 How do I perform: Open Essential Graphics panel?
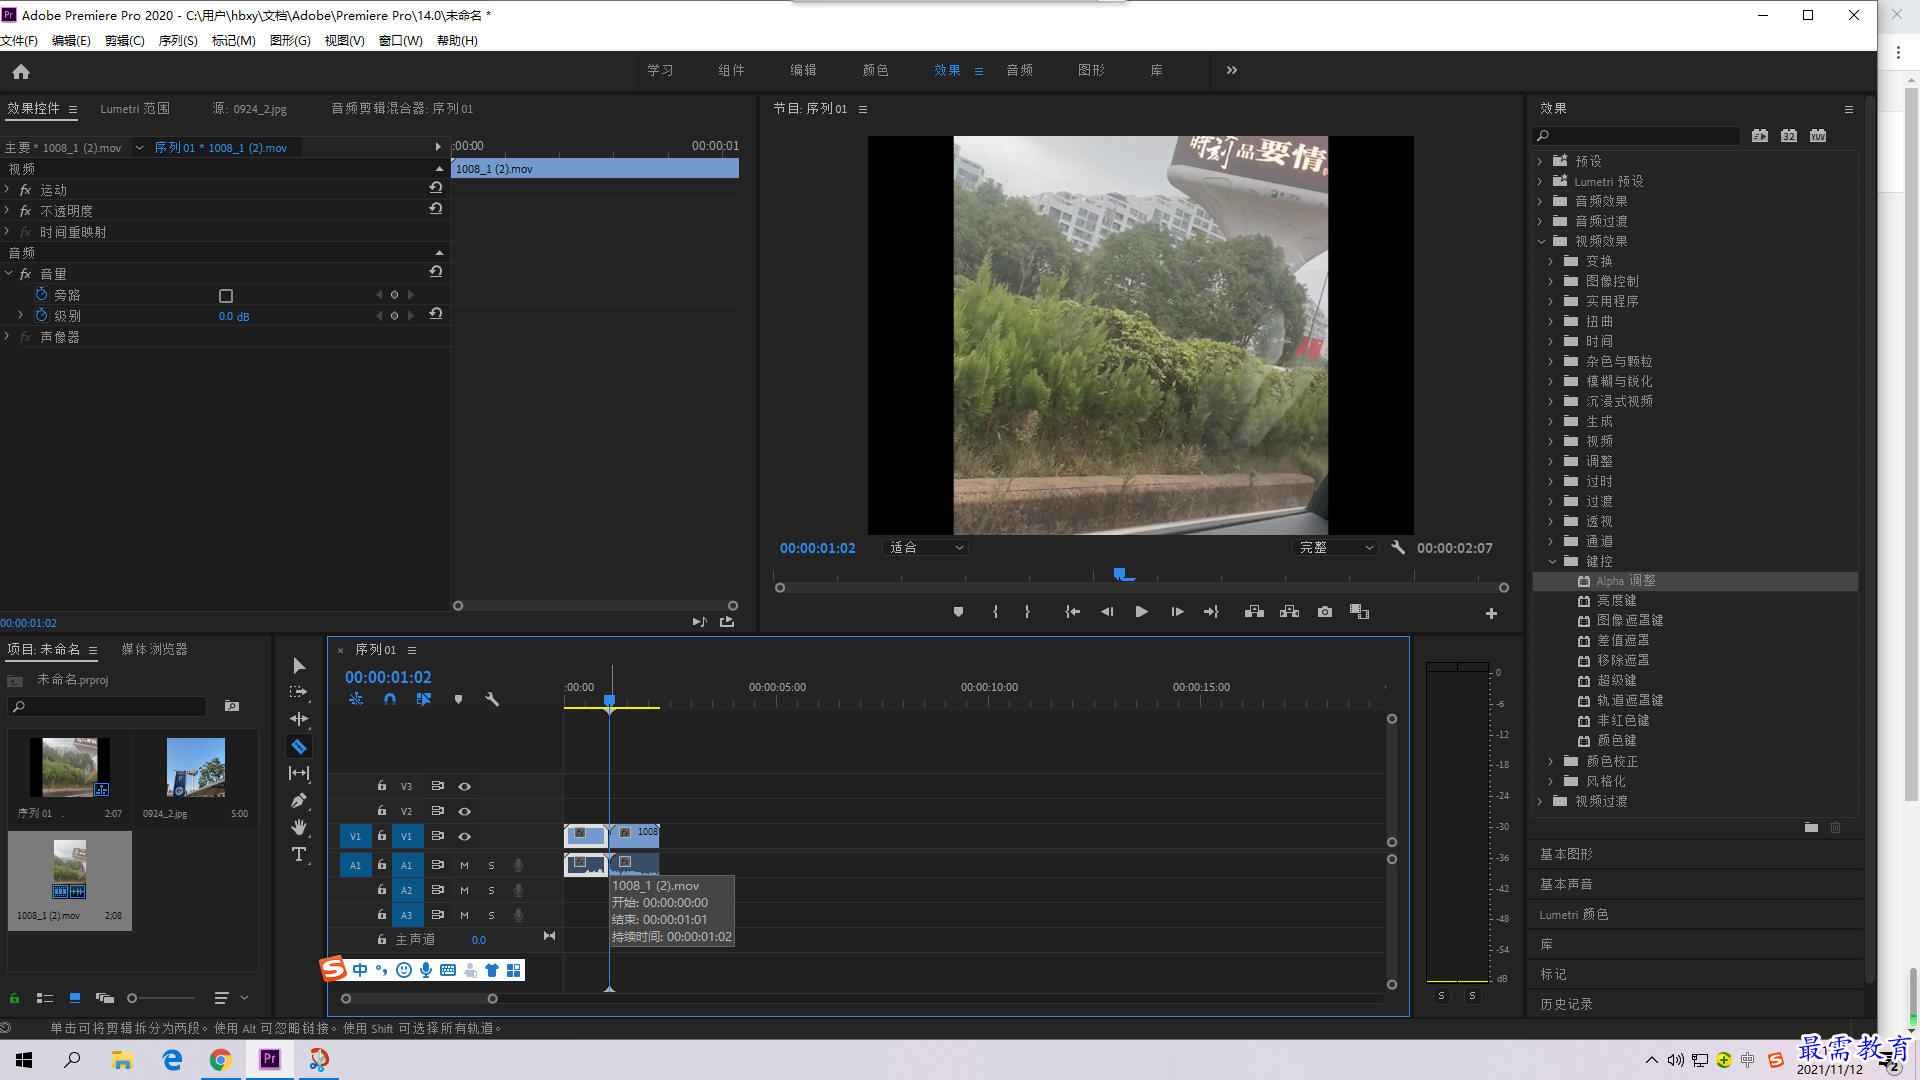coord(1566,855)
